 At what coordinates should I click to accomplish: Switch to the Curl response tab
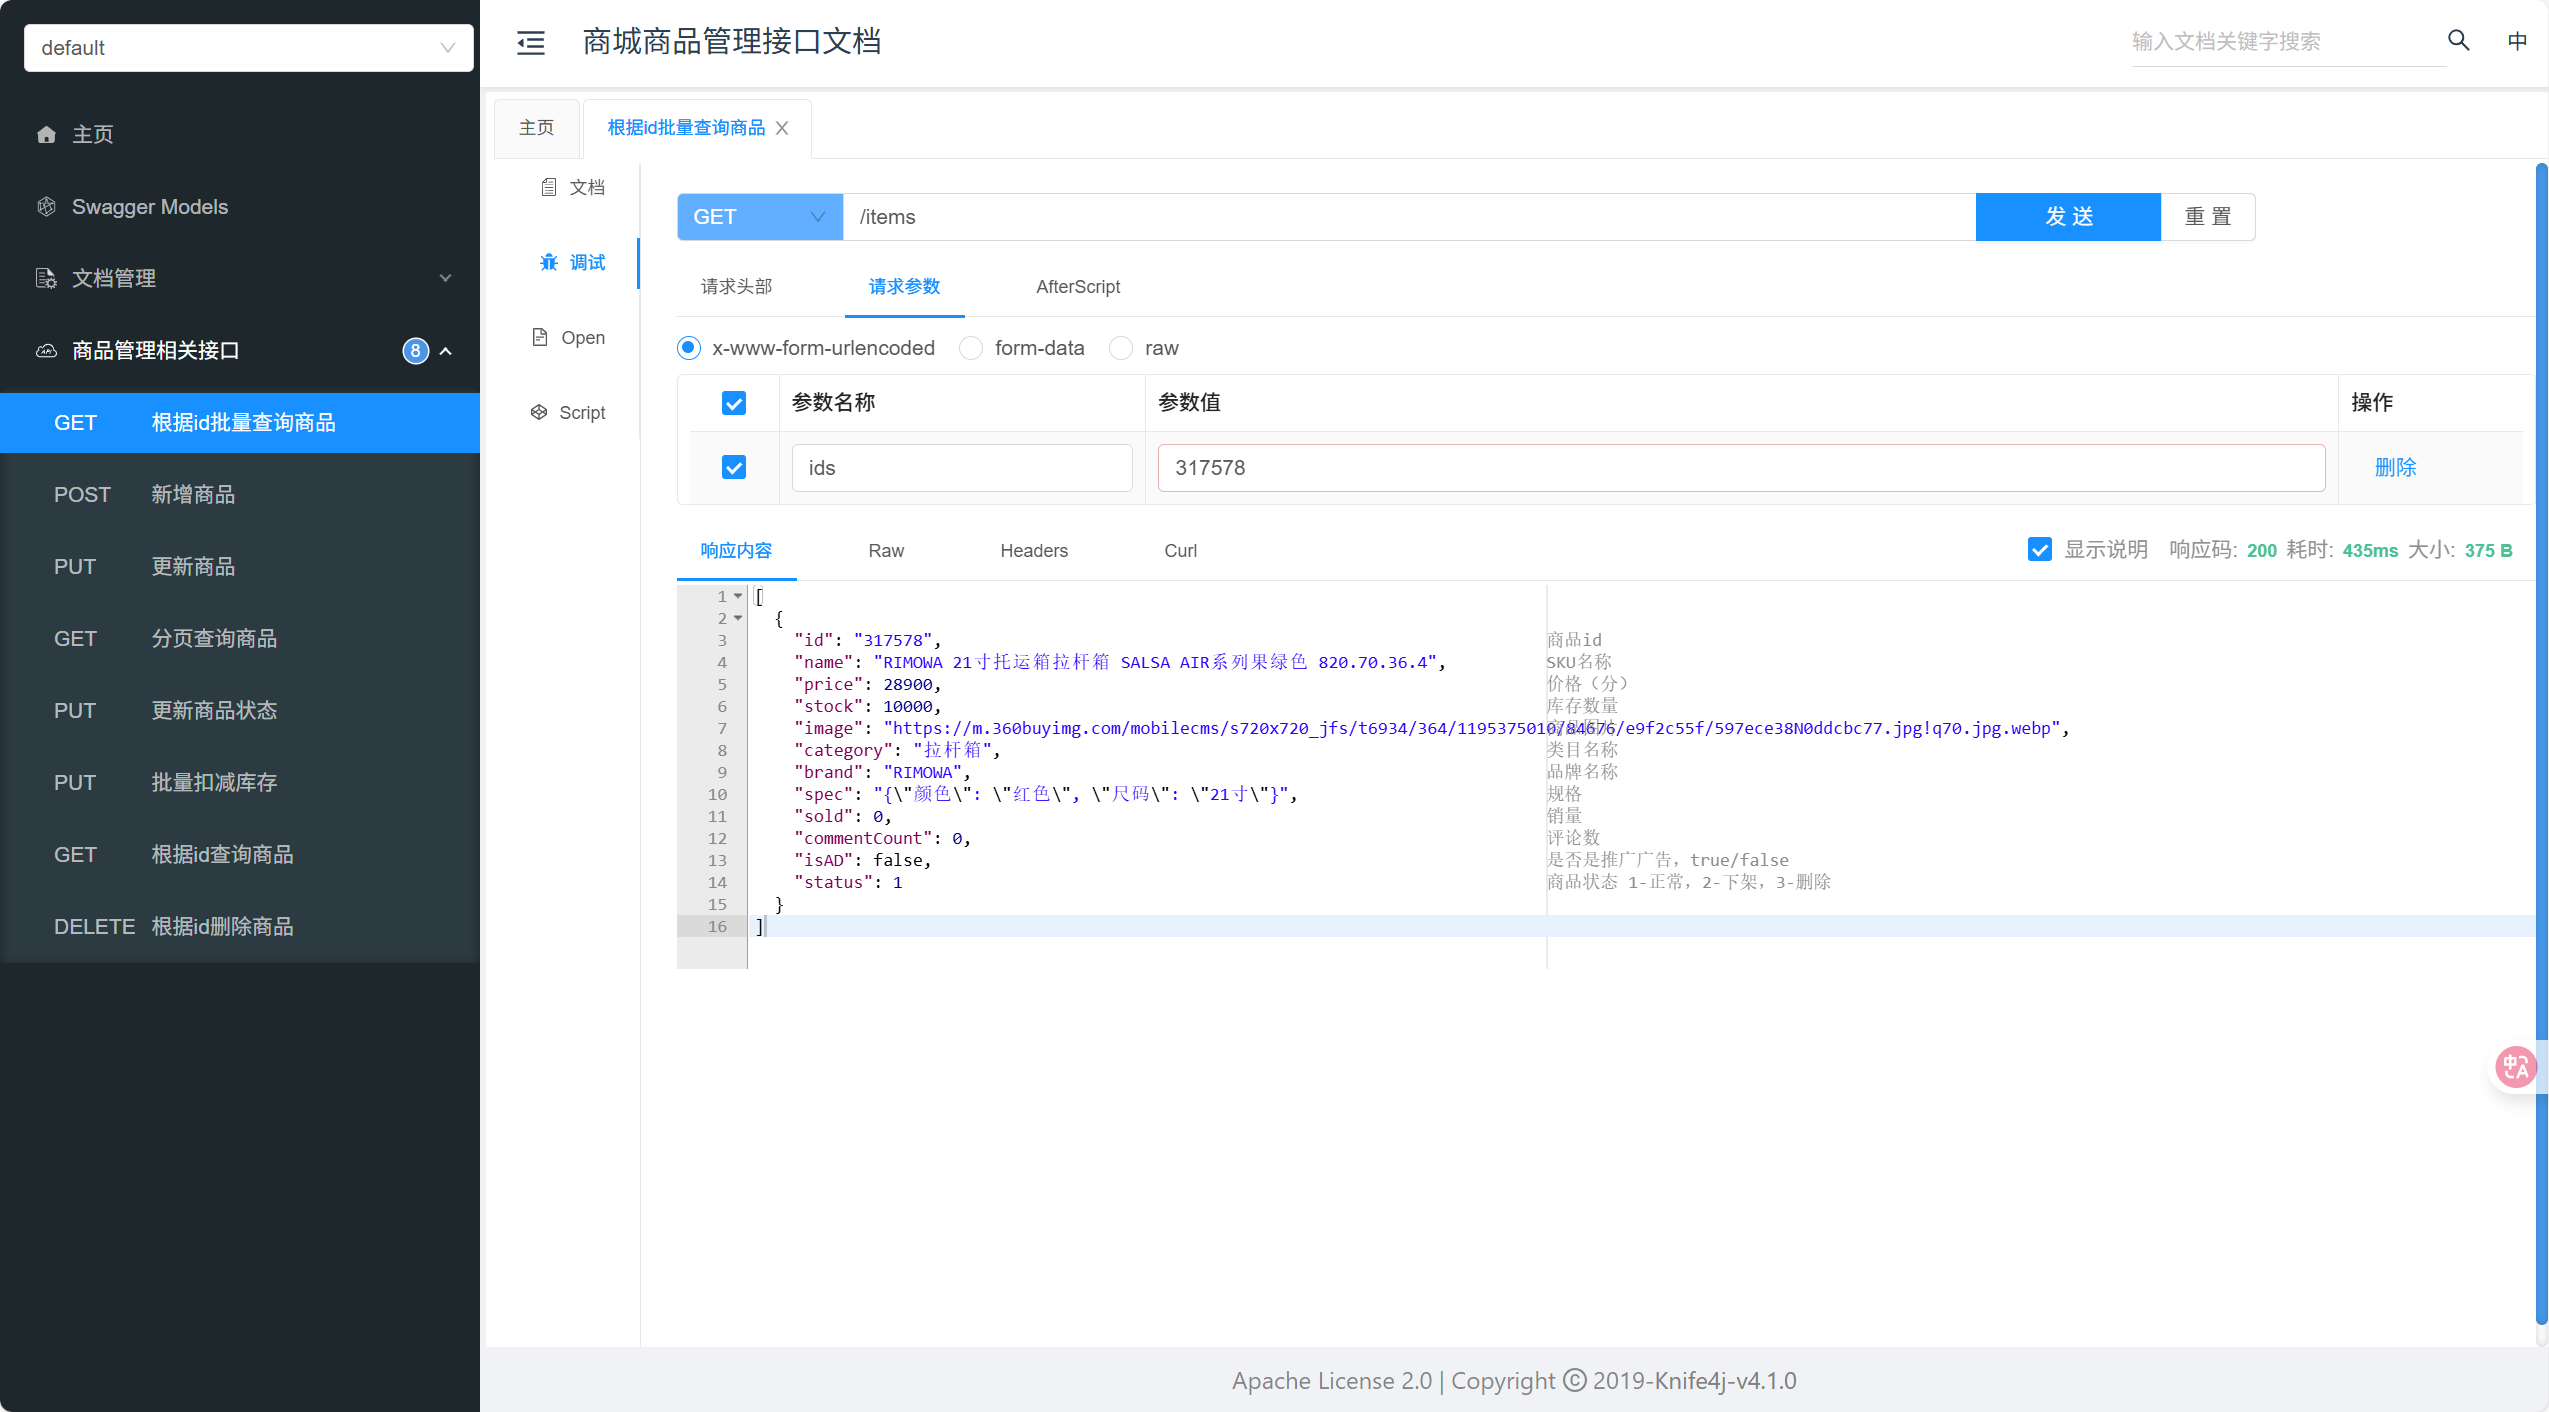coord(1180,551)
